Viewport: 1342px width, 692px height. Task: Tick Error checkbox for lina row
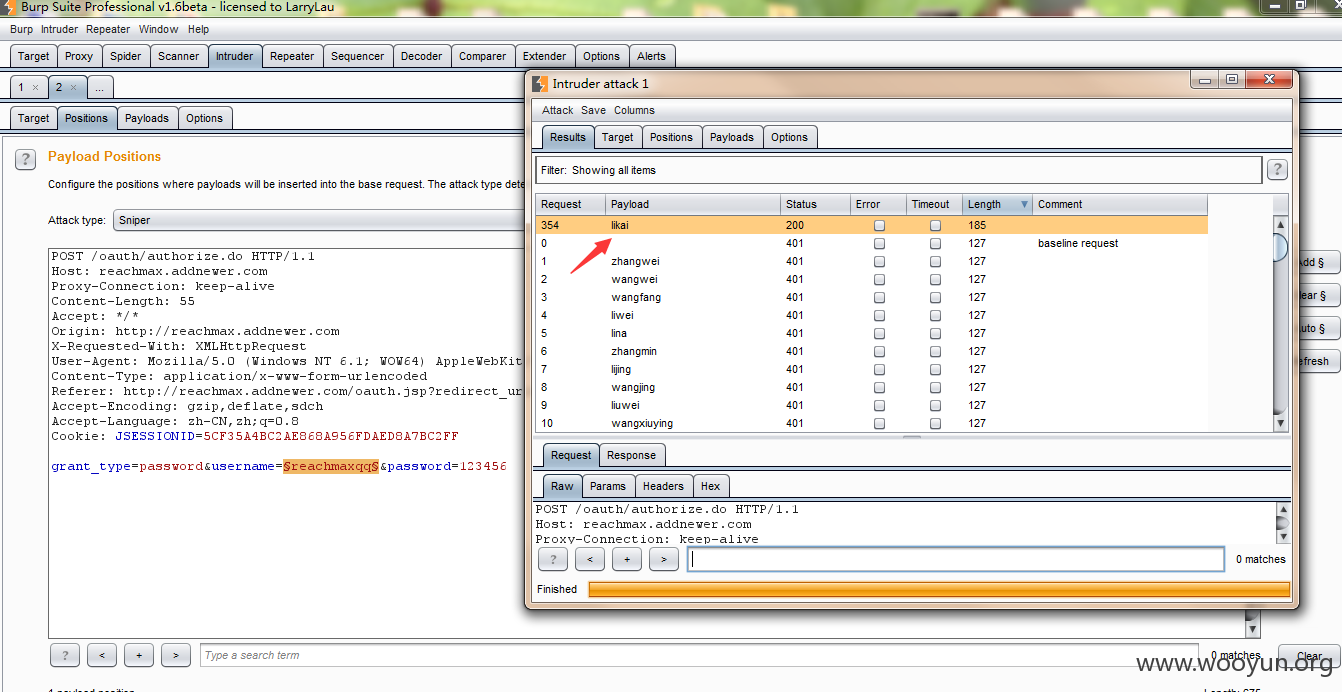(879, 334)
